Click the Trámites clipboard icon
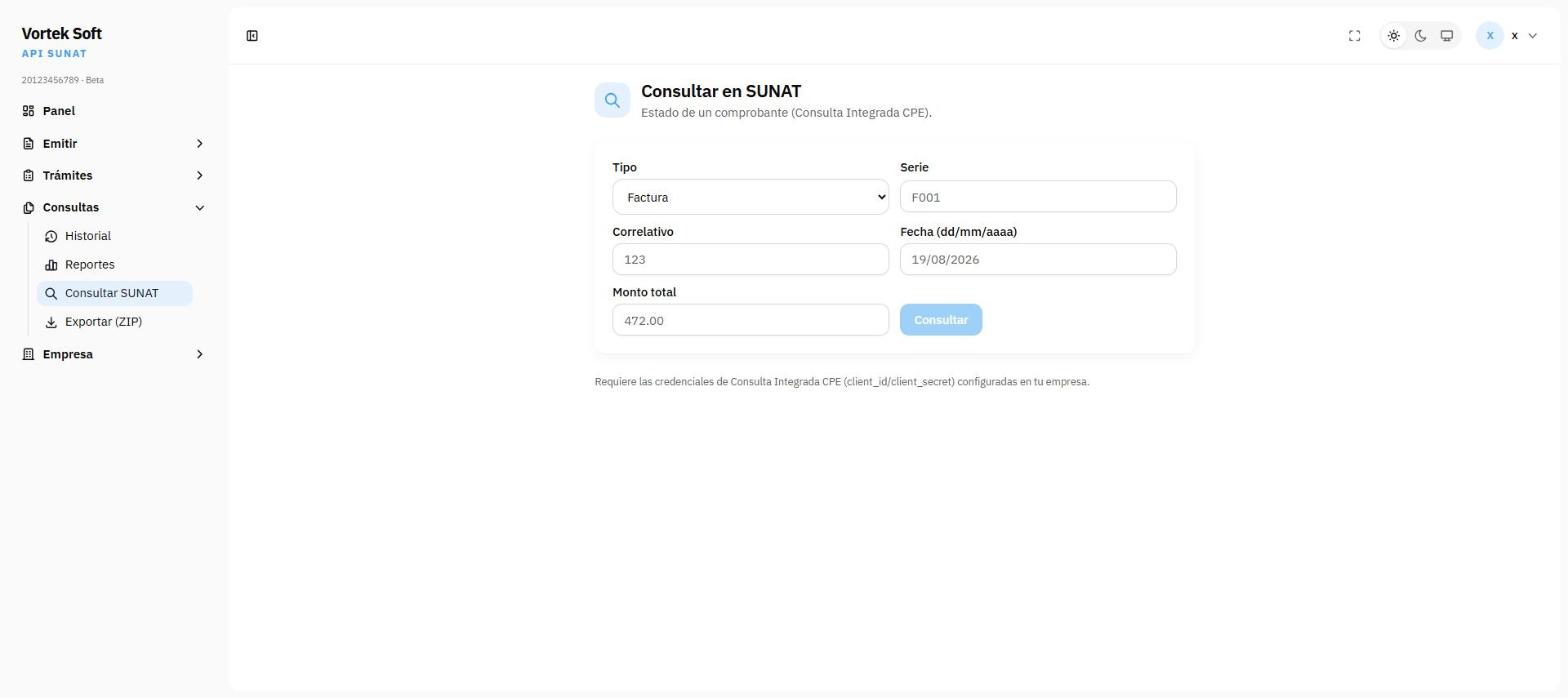The width and height of the screenshot is (1568, 698). [x=28, y=176]
